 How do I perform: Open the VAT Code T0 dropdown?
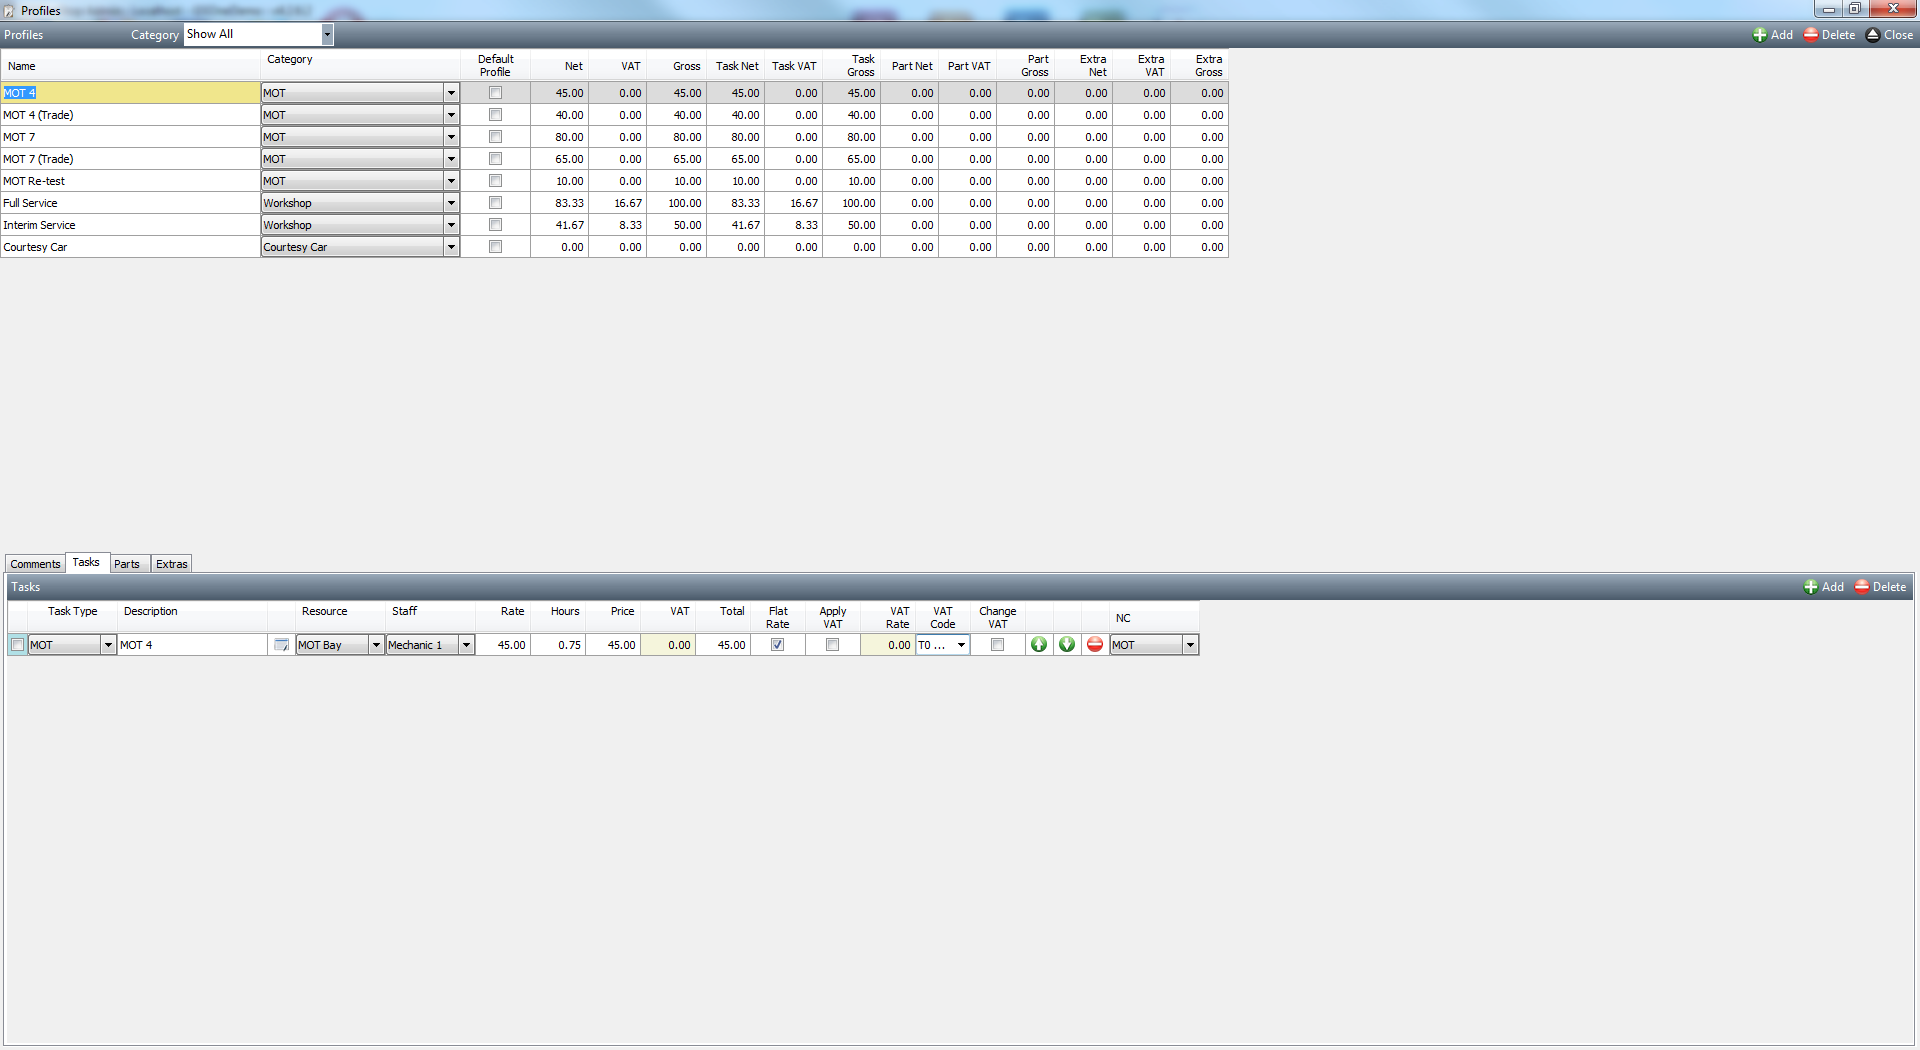click(x=961, y=645)
